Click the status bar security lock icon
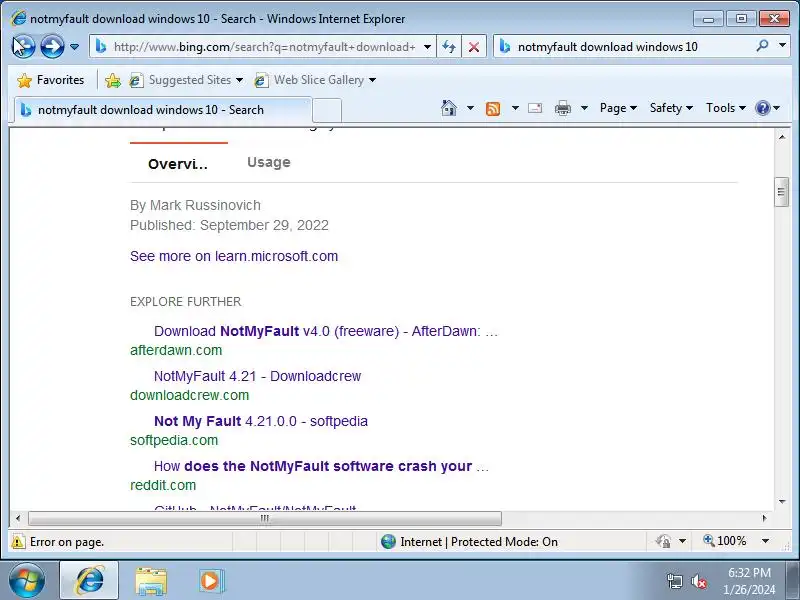The height and width of the screenshot is (600, 800). [664, 541]
